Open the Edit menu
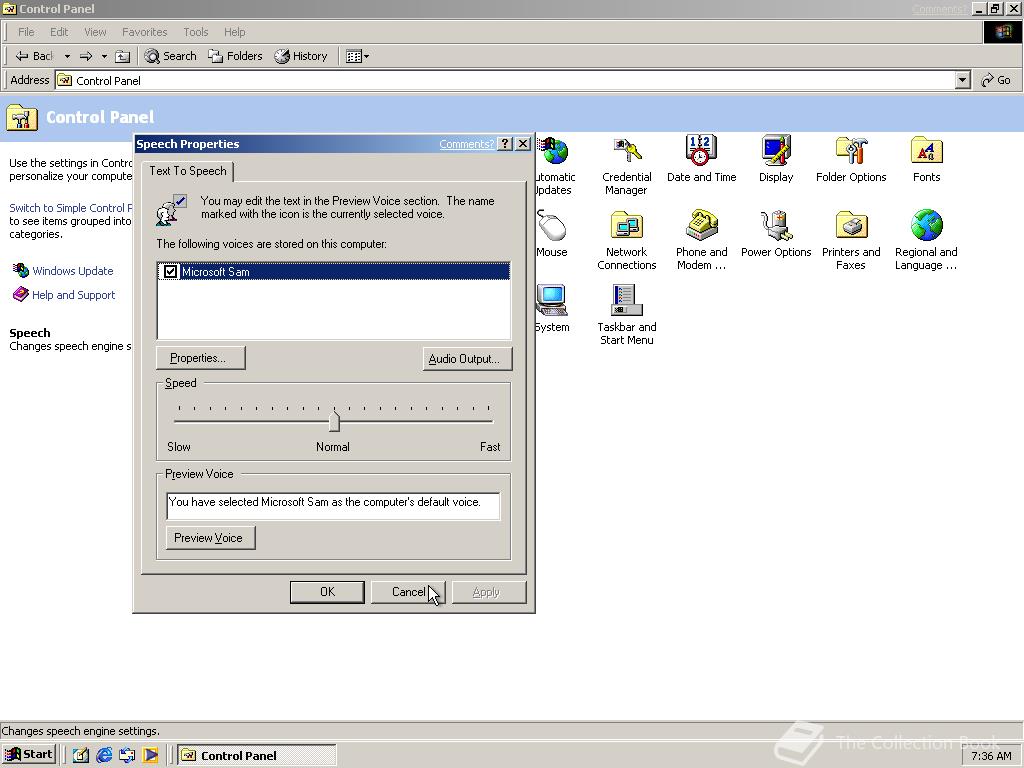 click(x=59, y=32)
